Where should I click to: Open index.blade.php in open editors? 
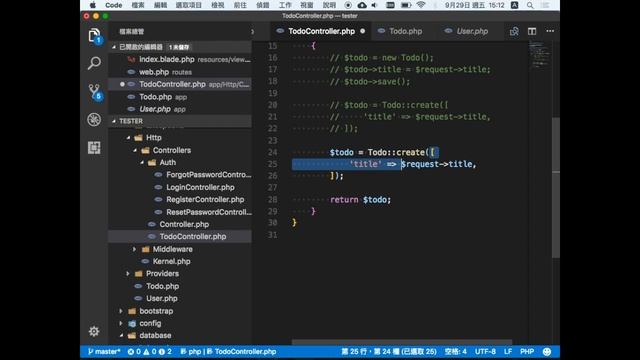(180, 60)
